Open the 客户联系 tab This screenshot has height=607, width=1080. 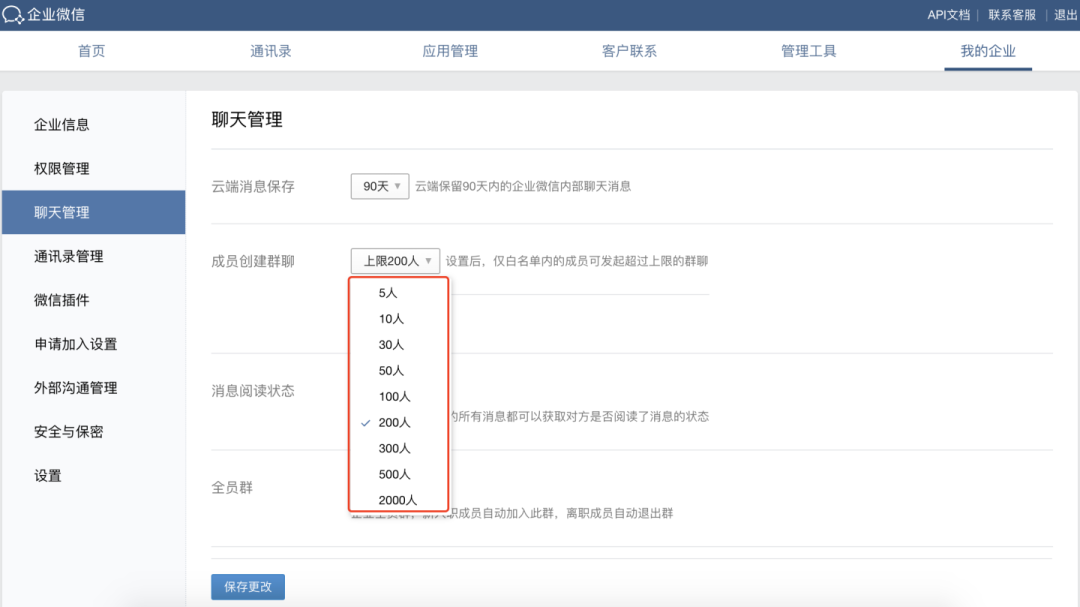pos(629,51)
